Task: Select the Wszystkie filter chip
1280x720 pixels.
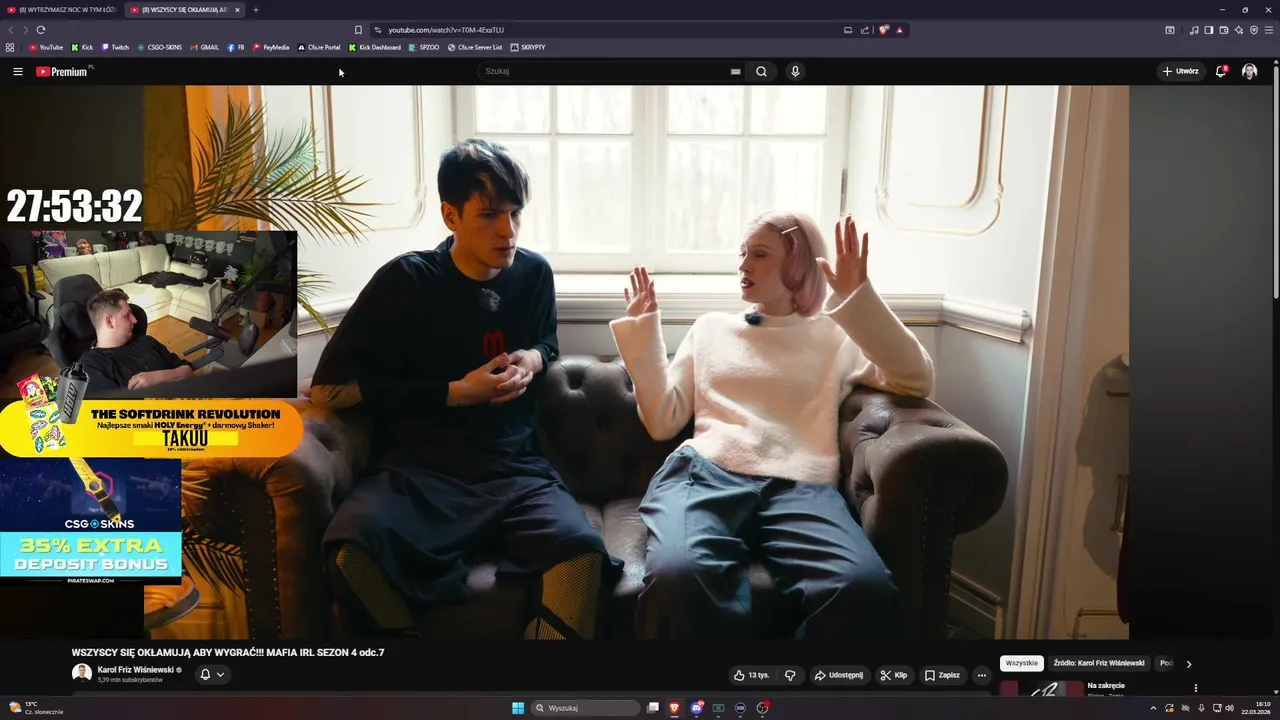Action: tap(1022, 663)
